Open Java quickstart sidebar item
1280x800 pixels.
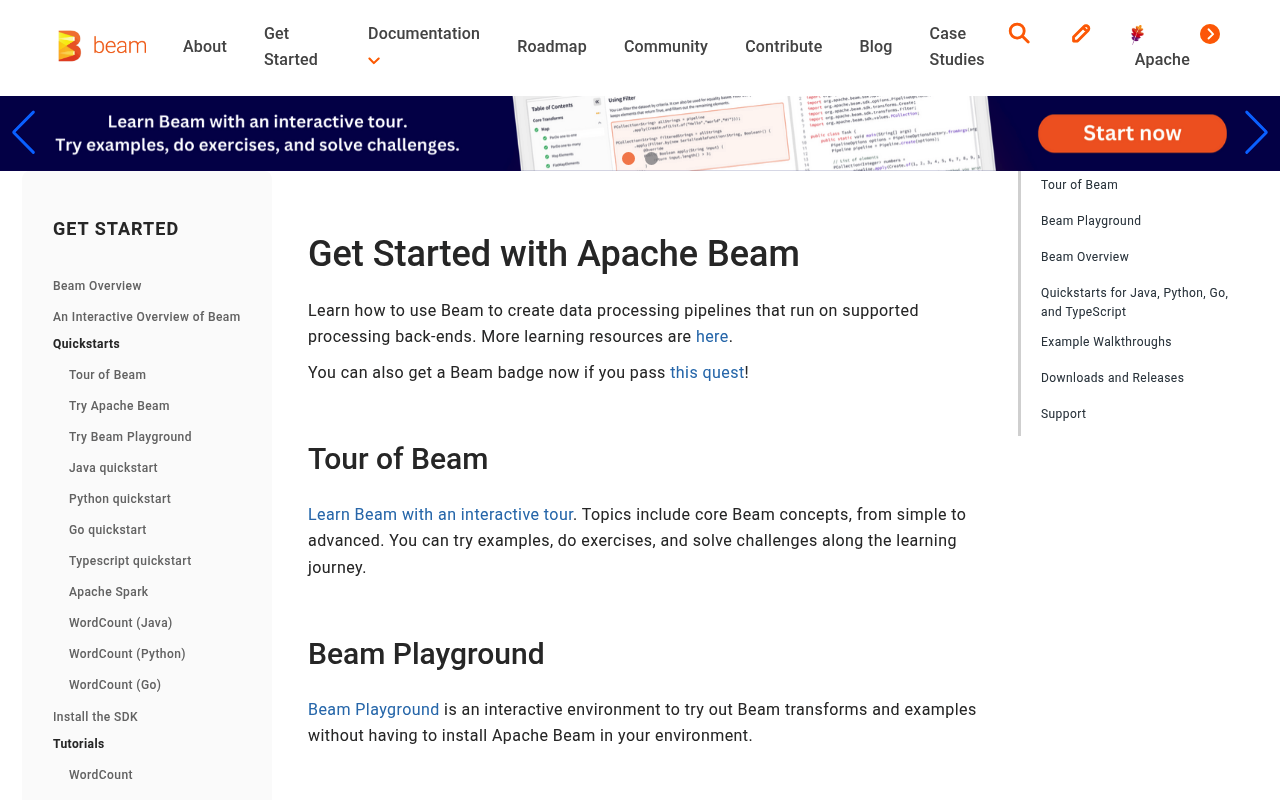point(113,468)
